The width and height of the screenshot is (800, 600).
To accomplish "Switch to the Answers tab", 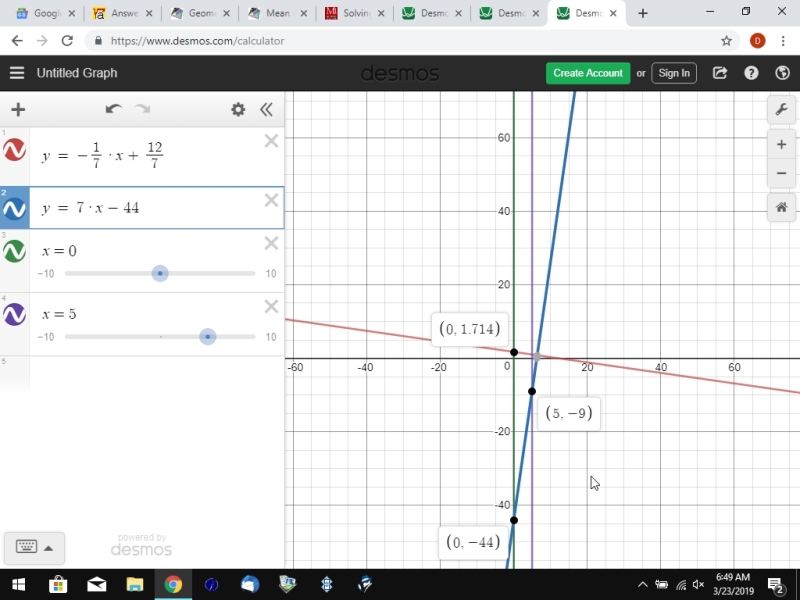I will (x=122, y=13).
